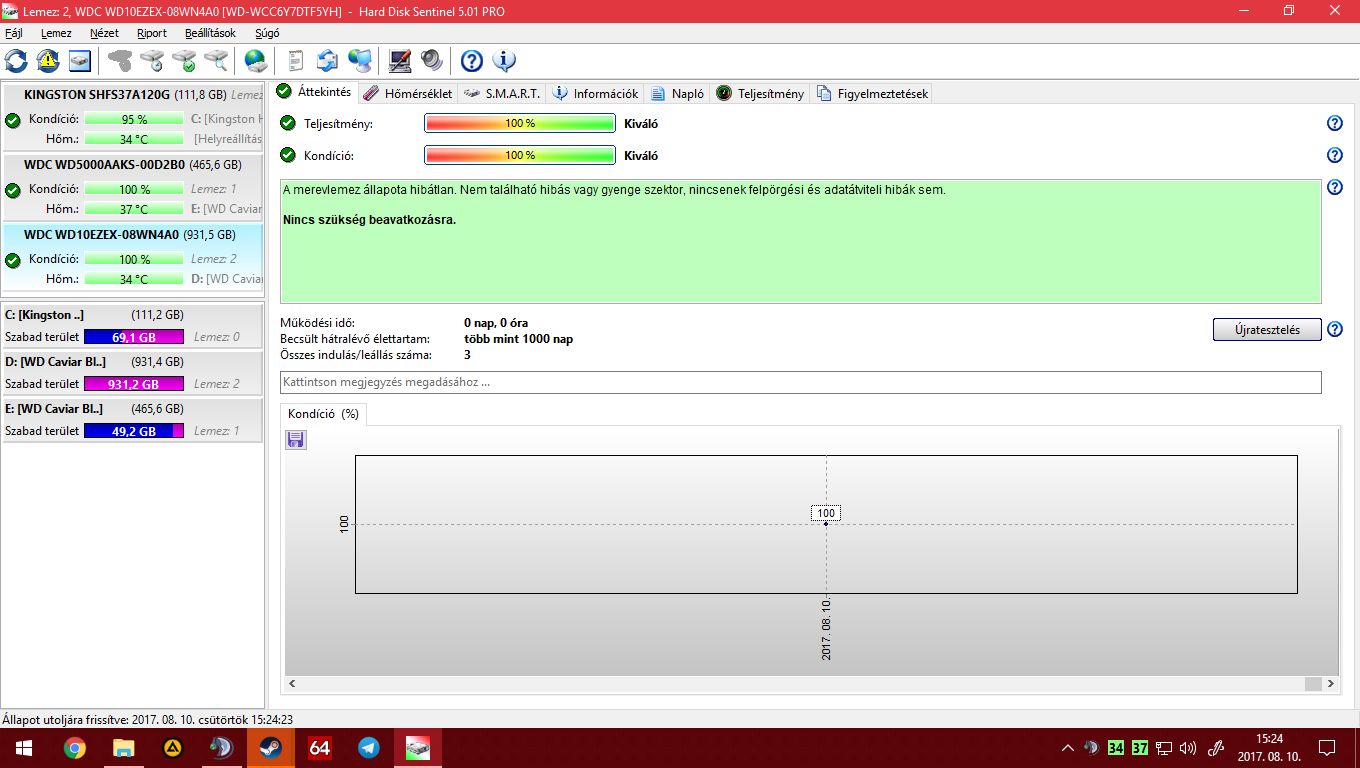This screenshot has width=1360, height=768.
Task: Select the KINGSTON SHFS37A120G disk
Action: (x=133, y=118)
